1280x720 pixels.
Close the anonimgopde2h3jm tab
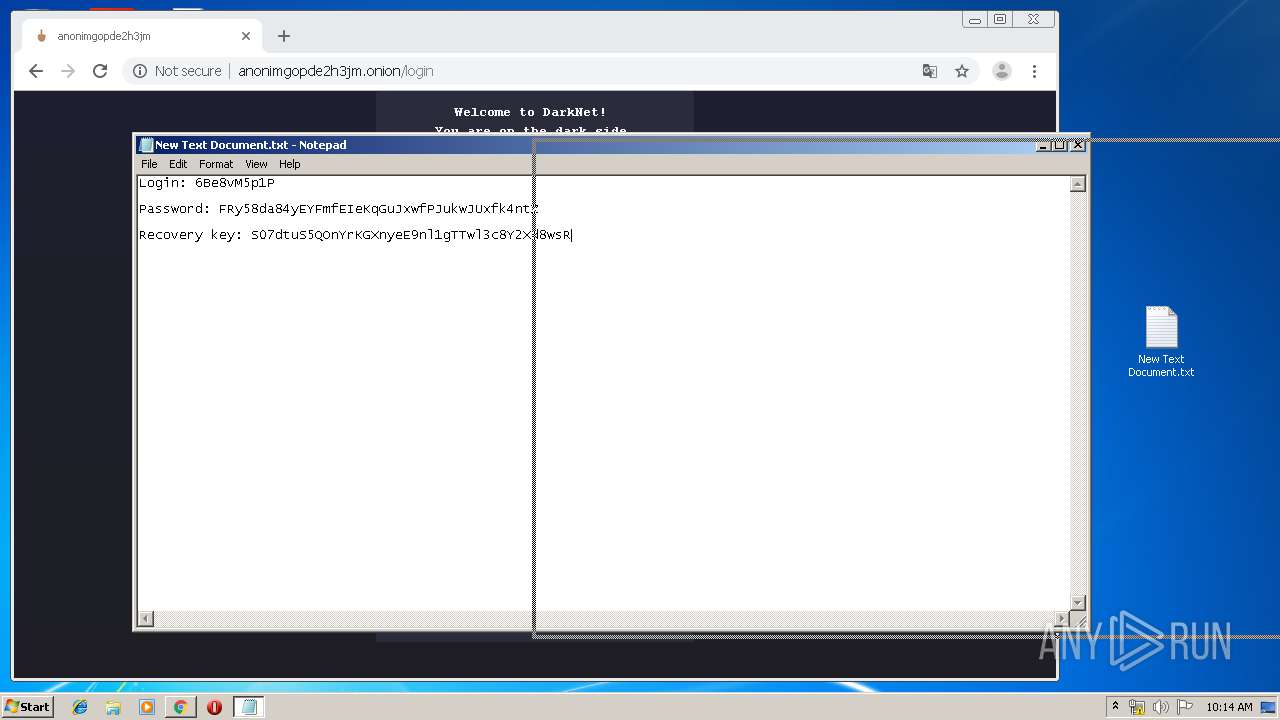pos(246,36)
